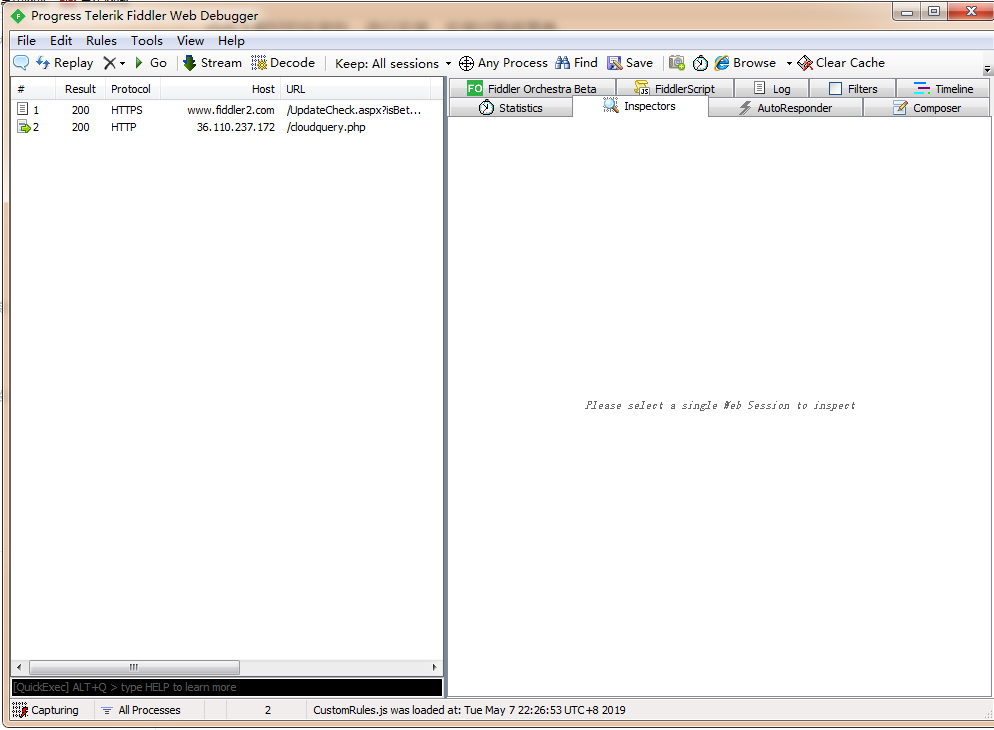Click the Fiddler app icon in title bar
The image size is (994, 730).
18,15
